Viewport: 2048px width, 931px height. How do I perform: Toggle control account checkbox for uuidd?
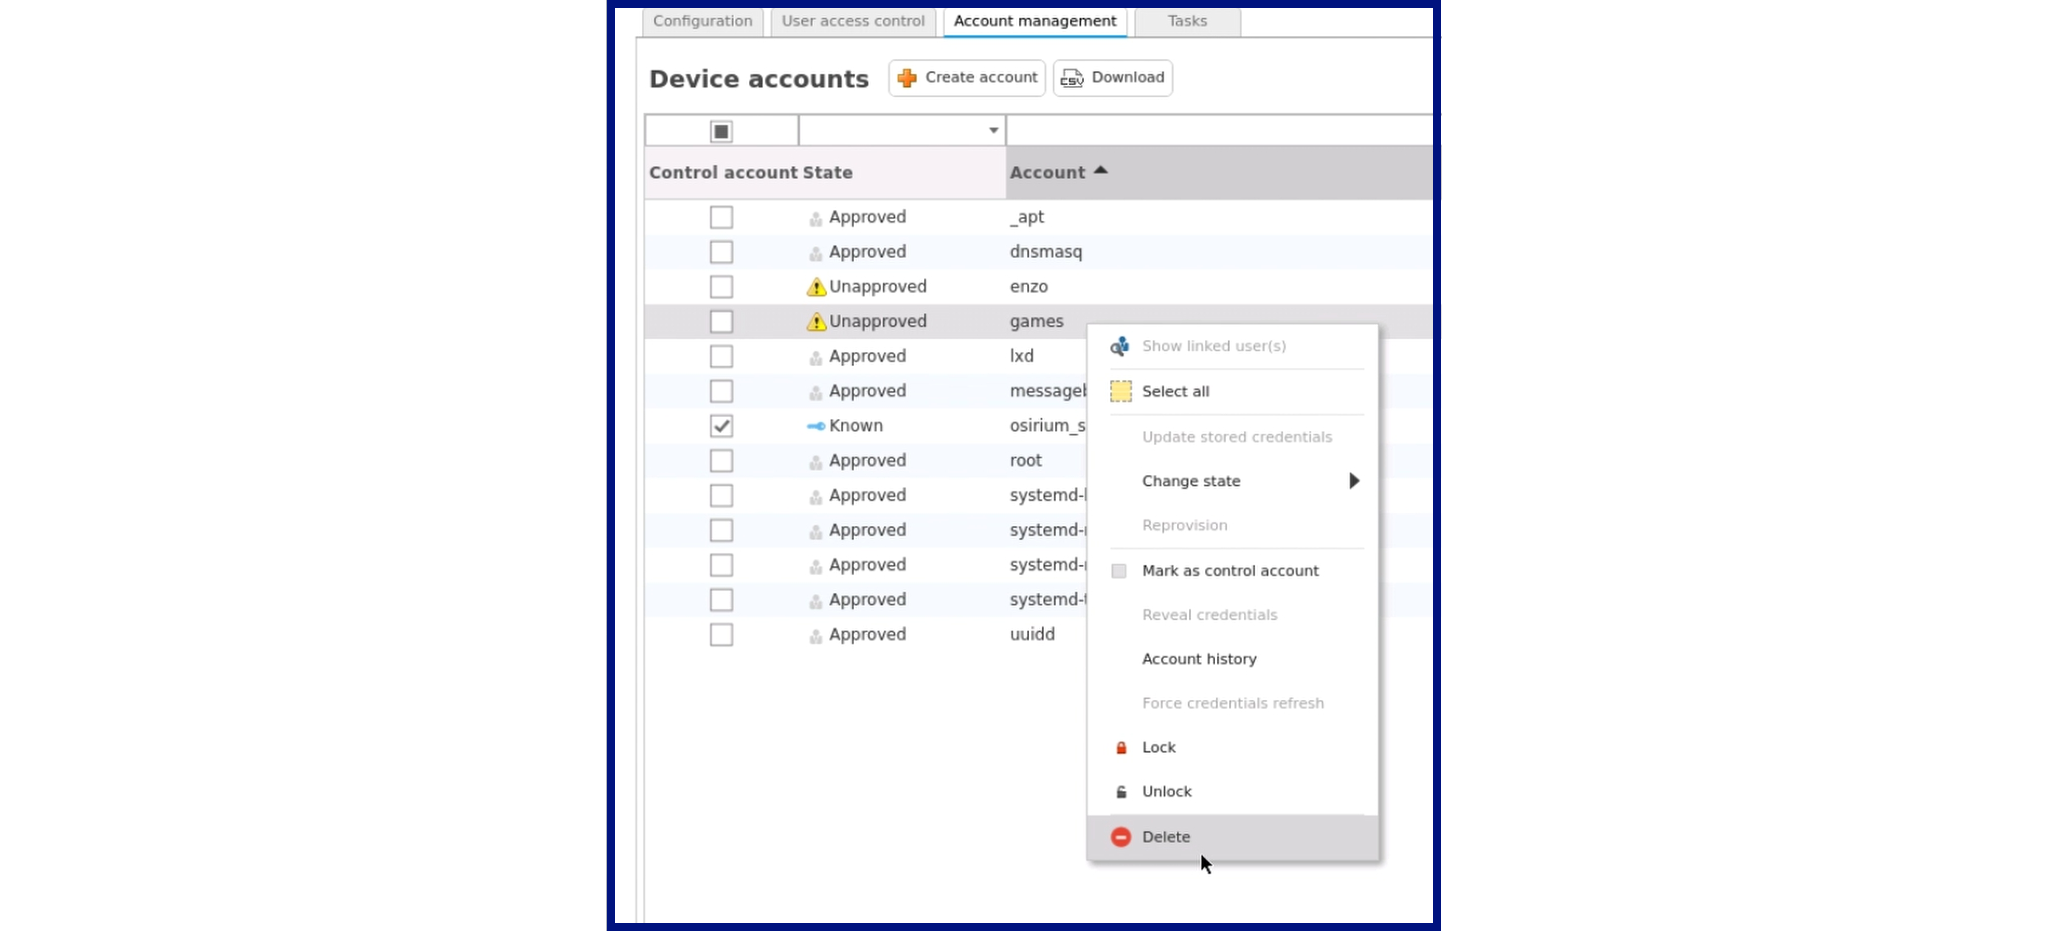pos(721,635)
